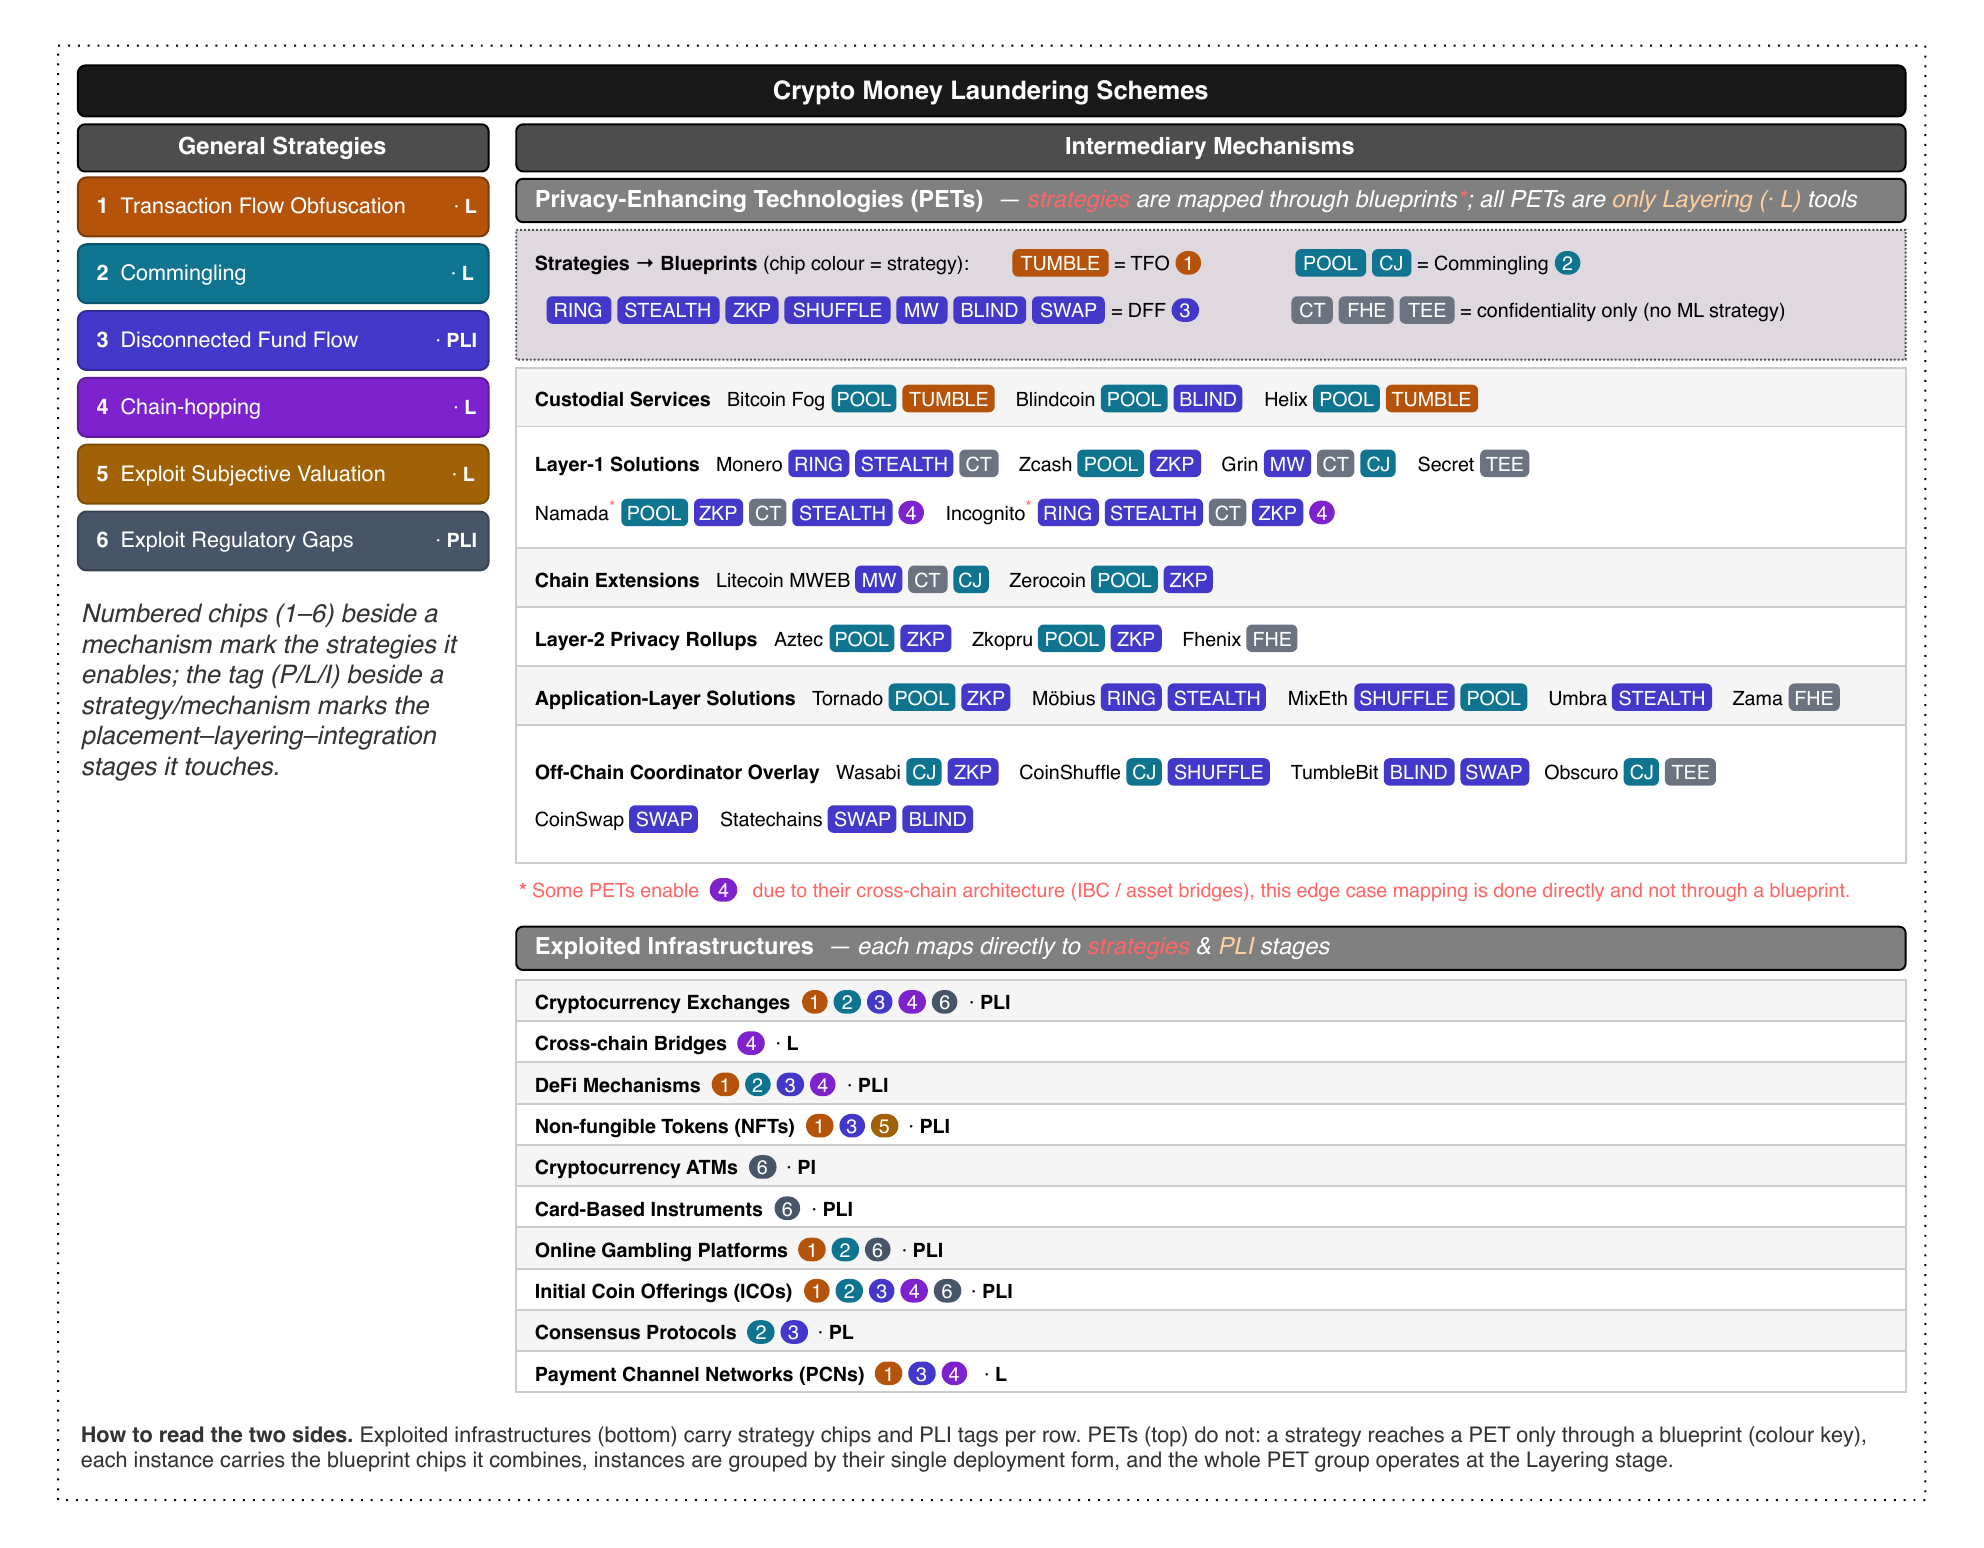The width and height of the screenshot is (1984, 1548).
Task: Click the Application-Layer Solutions row label
Action: tap(665, 698)
